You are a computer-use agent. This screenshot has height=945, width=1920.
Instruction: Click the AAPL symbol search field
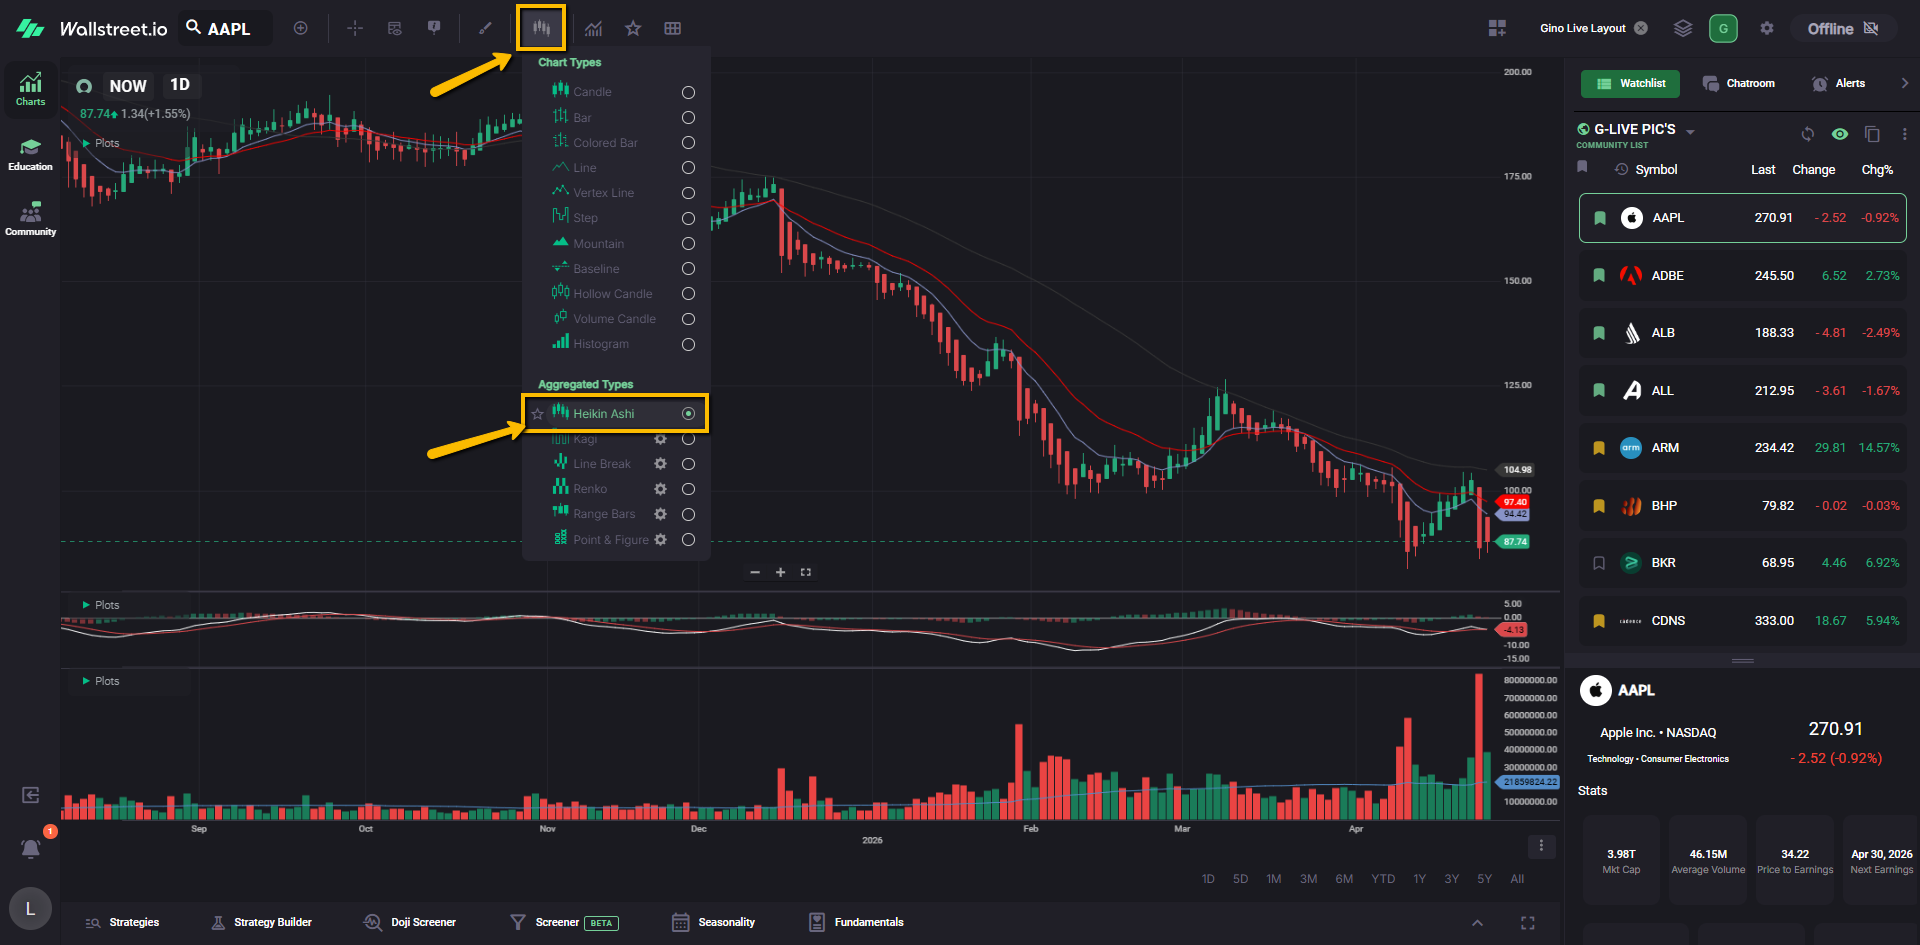[x=228, y=28]
